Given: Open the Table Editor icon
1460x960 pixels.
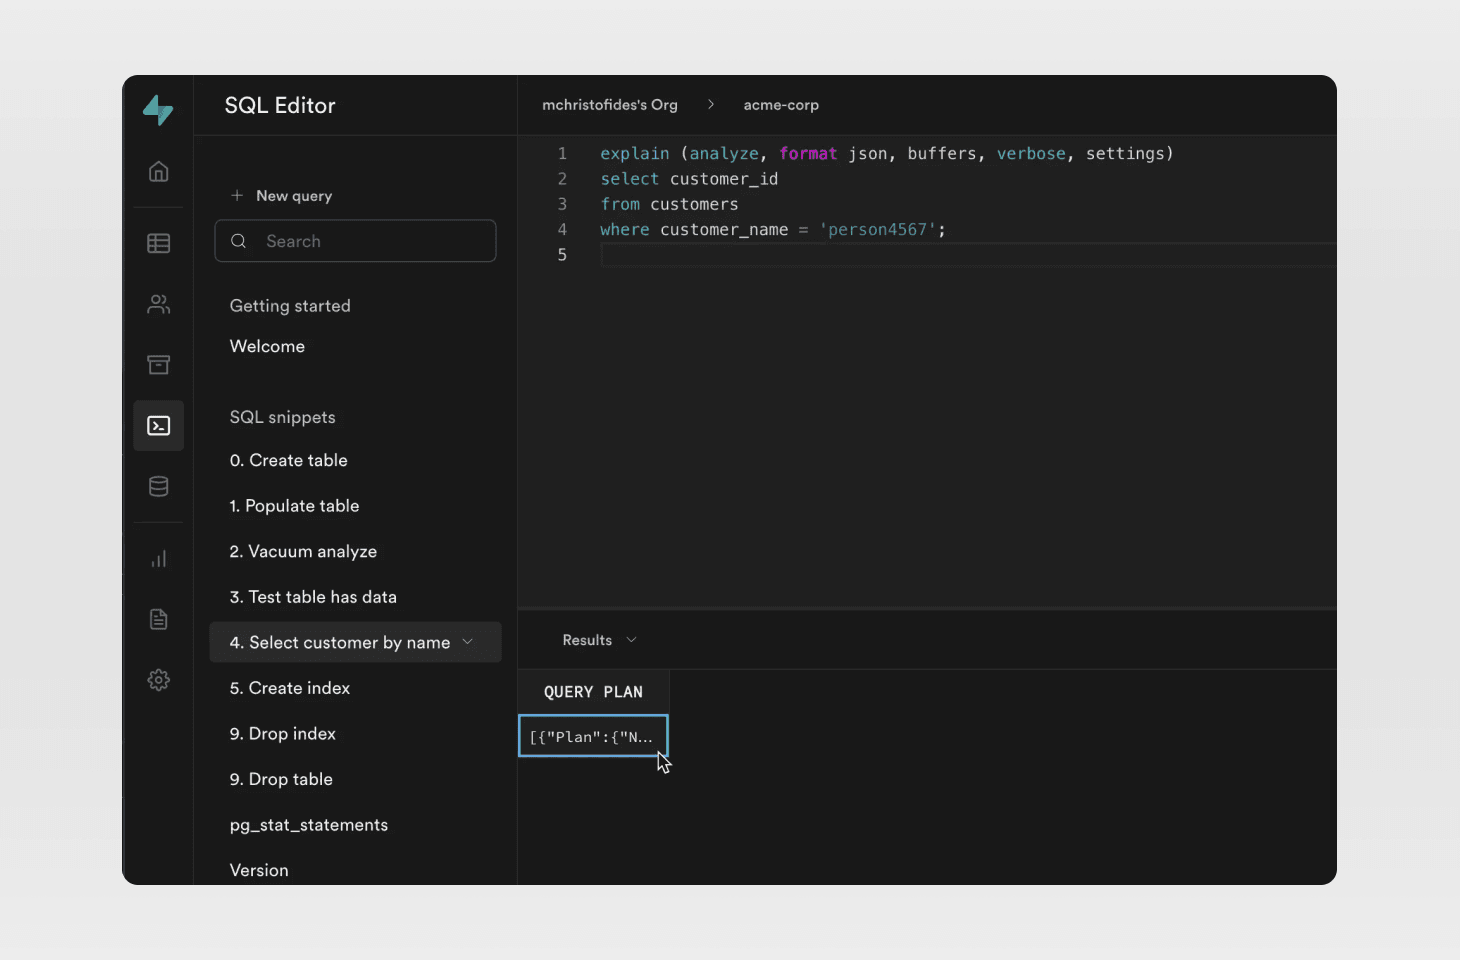Looking at the screenshot, I should 158,243.
